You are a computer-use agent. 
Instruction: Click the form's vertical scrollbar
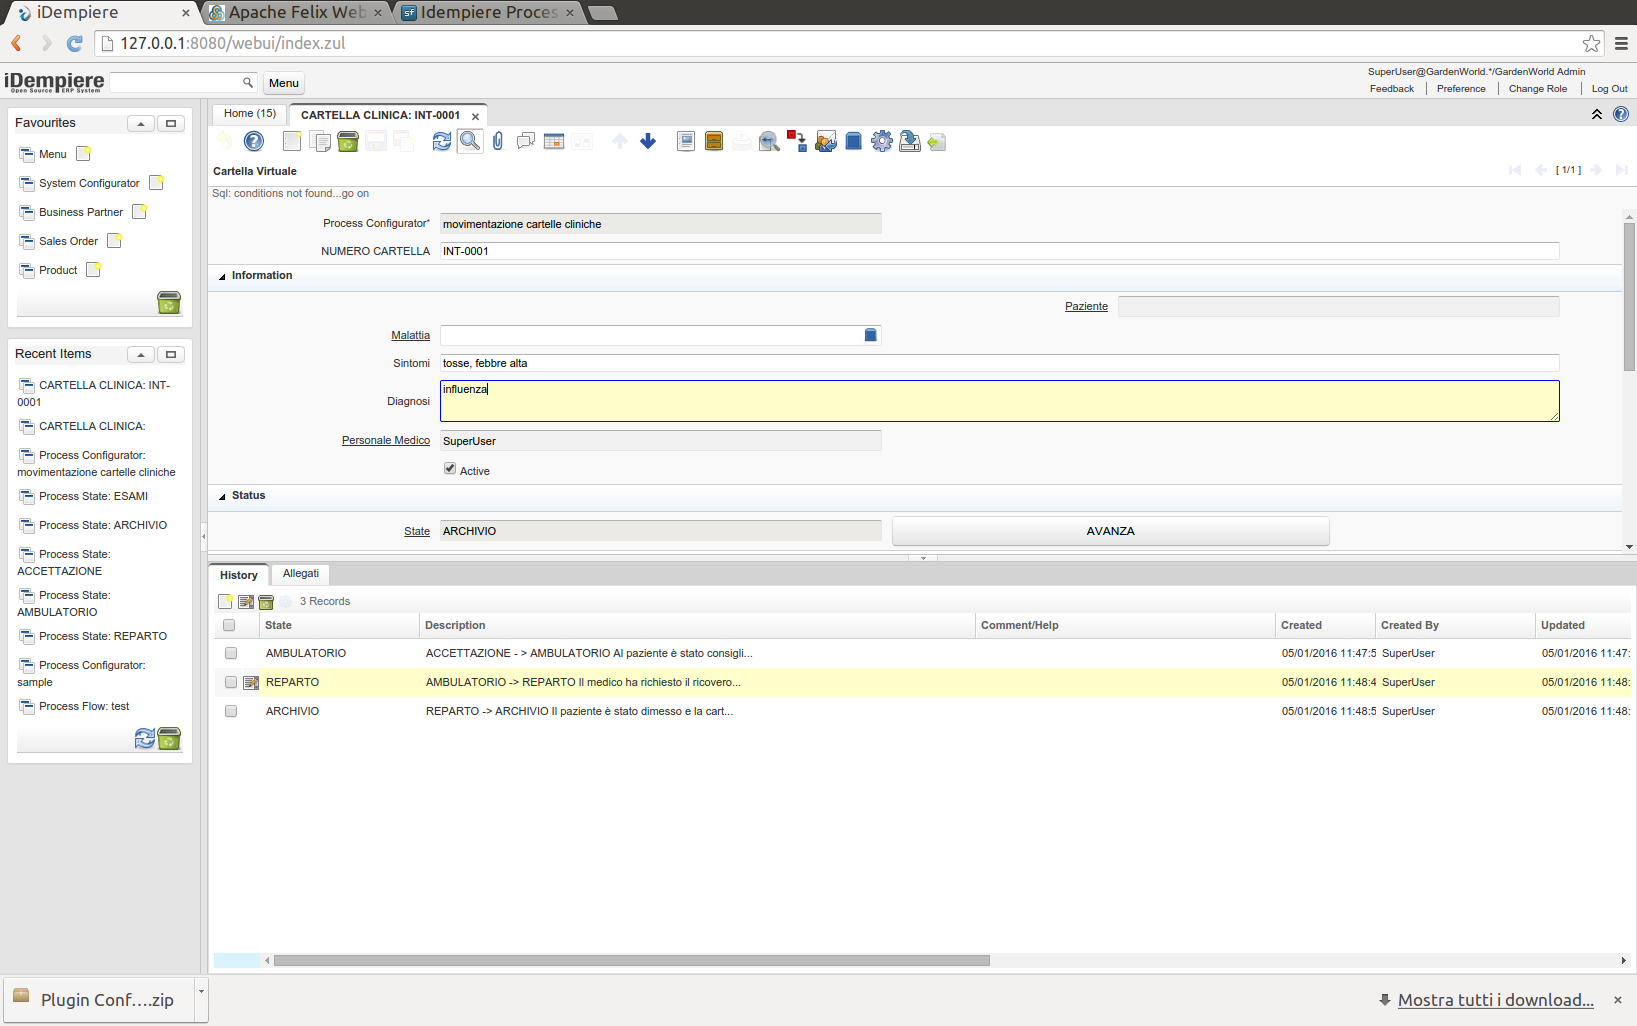(1629, 297)
